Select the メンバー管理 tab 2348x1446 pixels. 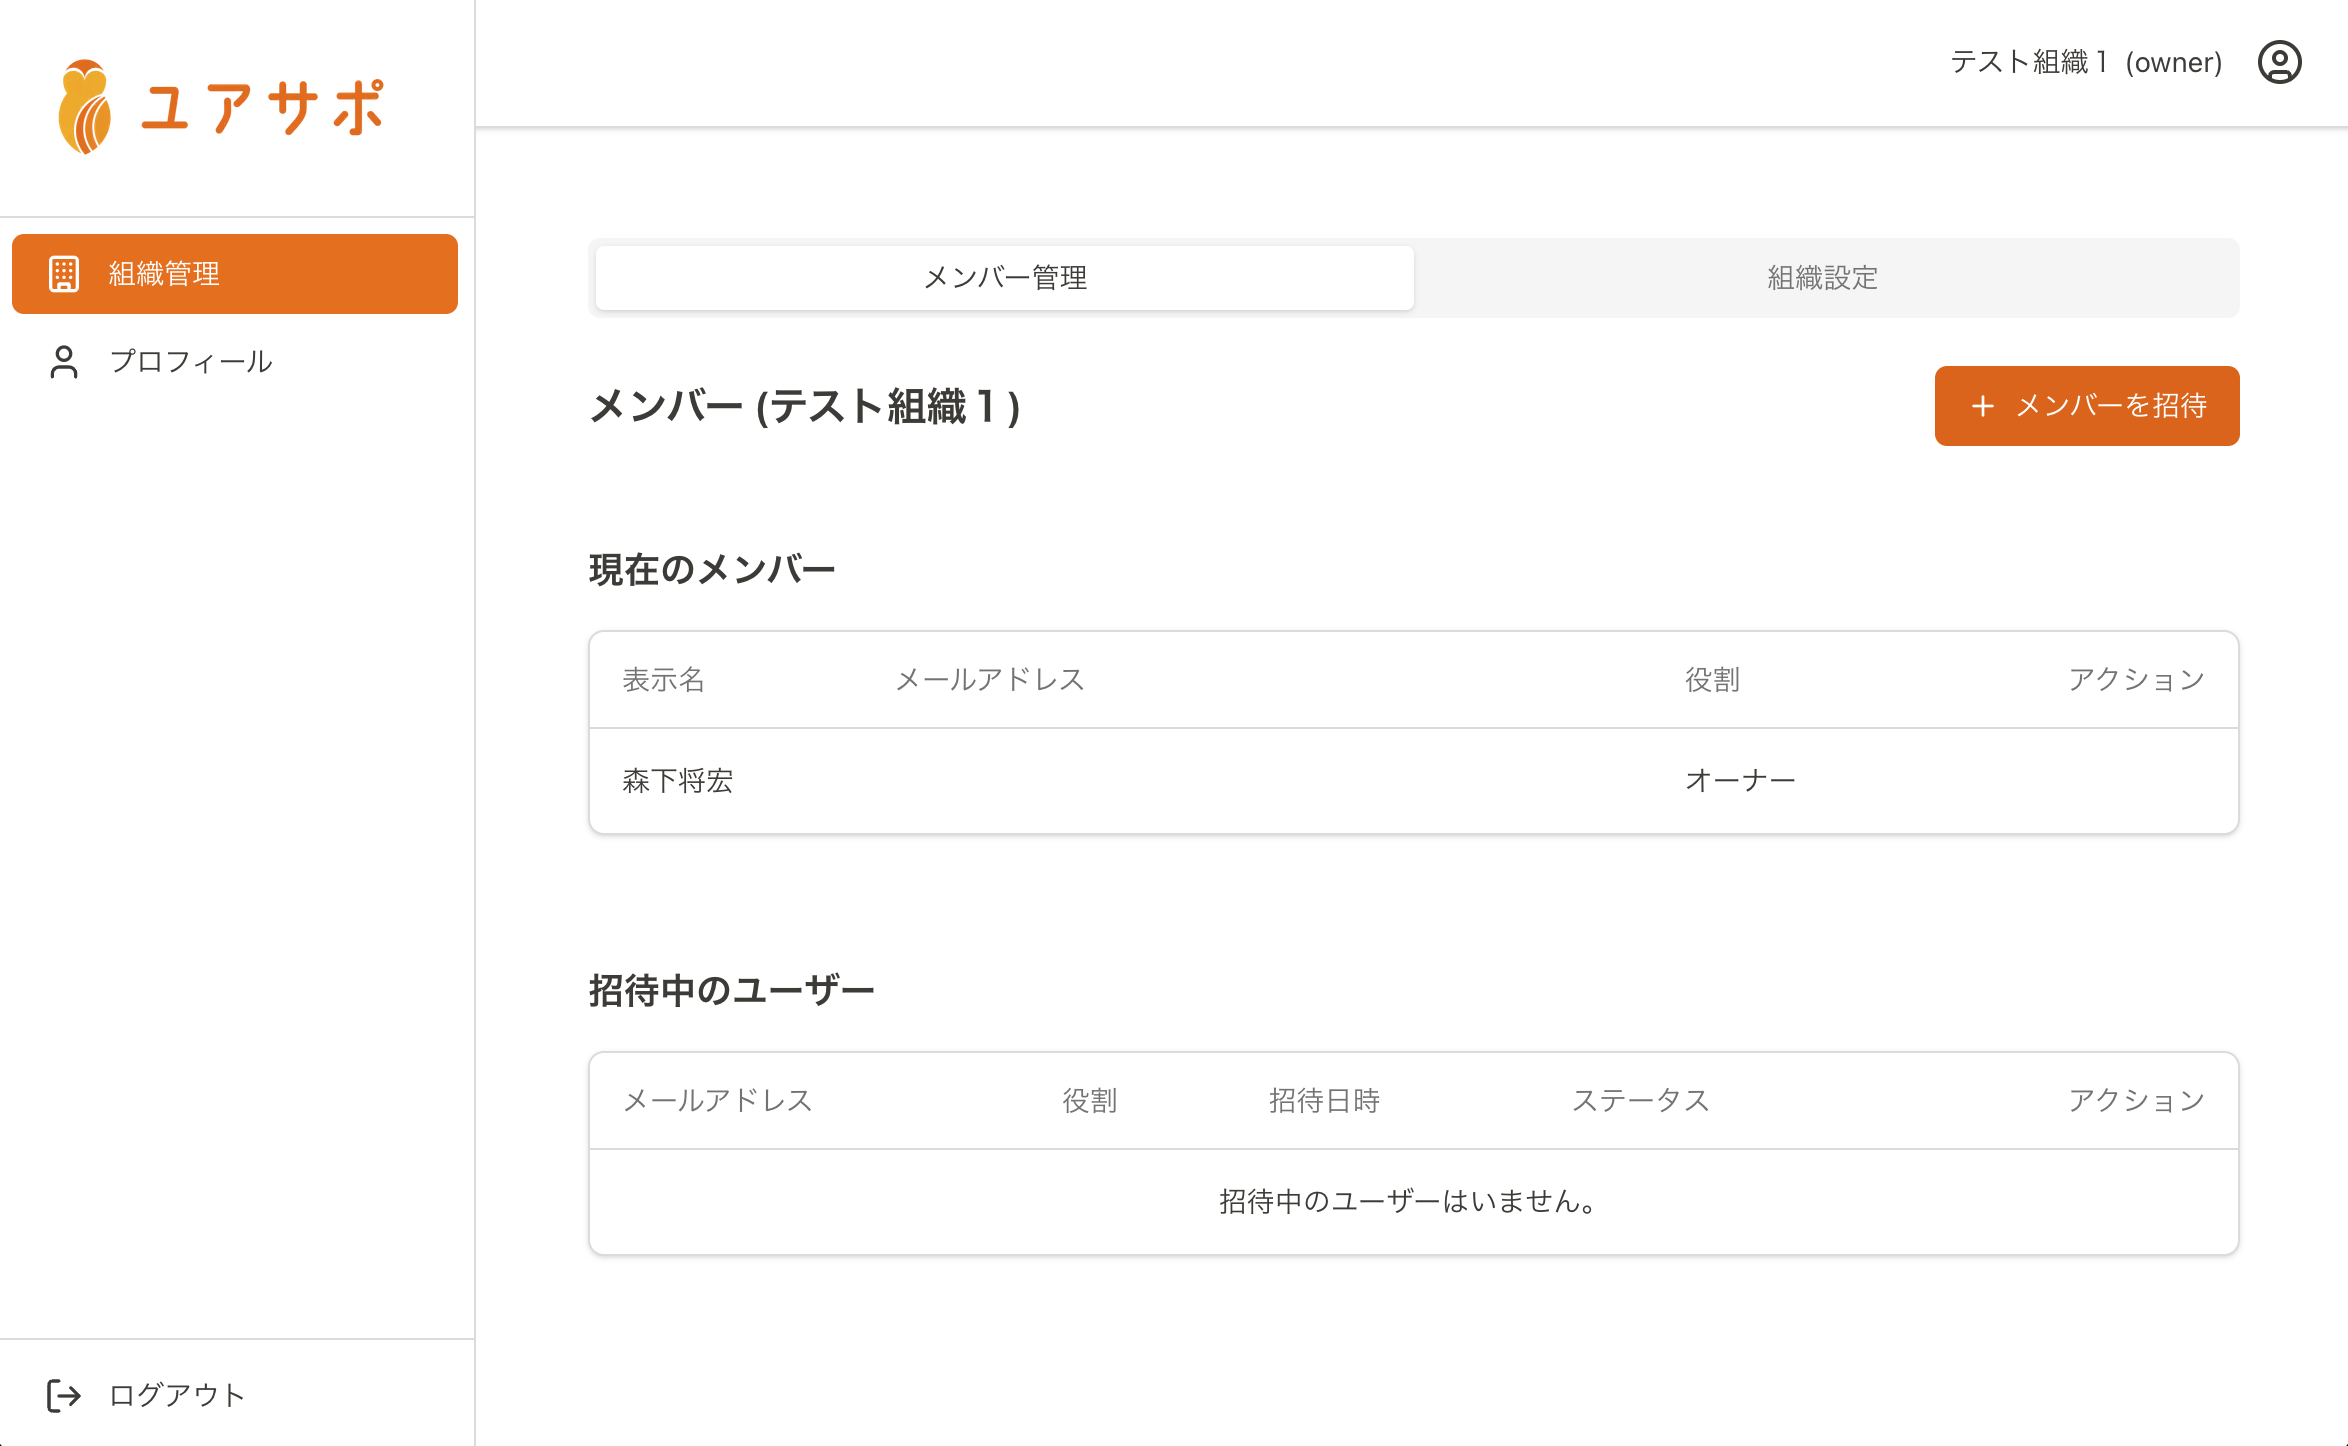(1004, 278)
